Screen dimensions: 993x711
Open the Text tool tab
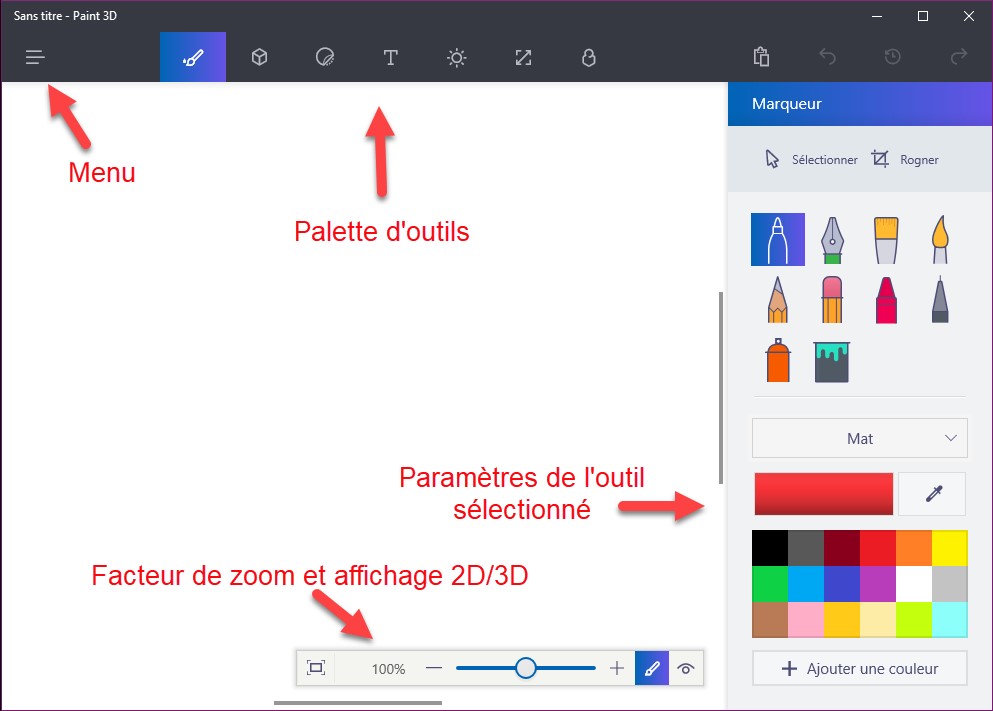point(391,58)
